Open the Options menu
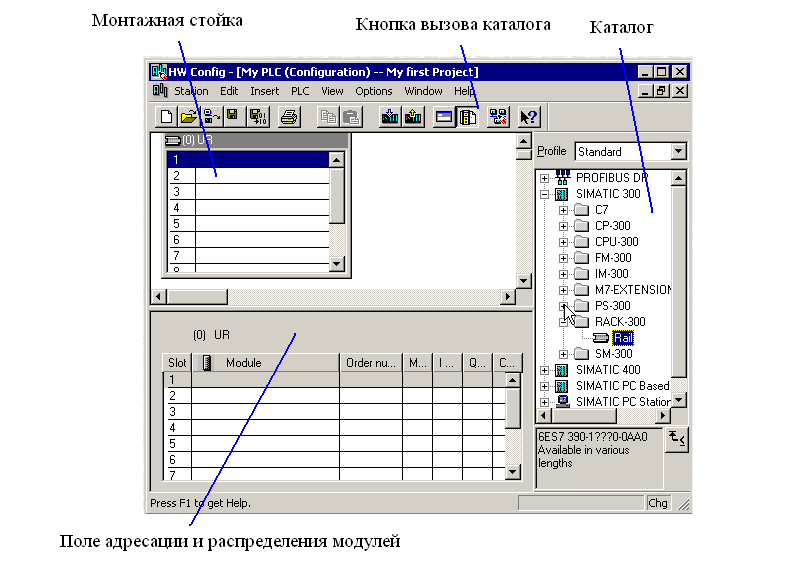The width and height of the screenshot is (806, 575). (x=374, y=91)
